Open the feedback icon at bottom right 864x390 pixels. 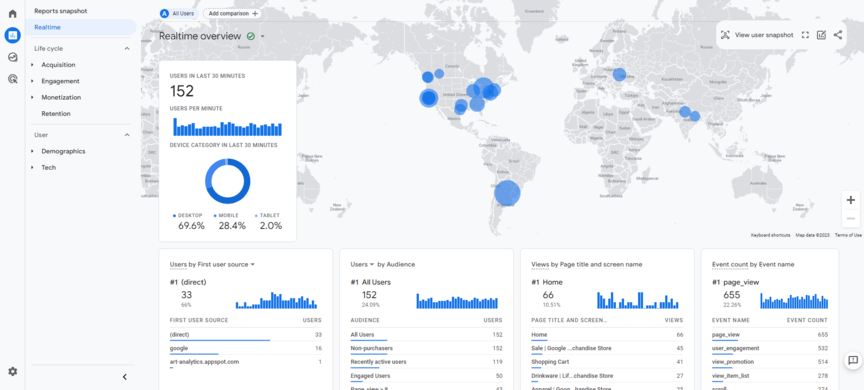pos(853,360)
